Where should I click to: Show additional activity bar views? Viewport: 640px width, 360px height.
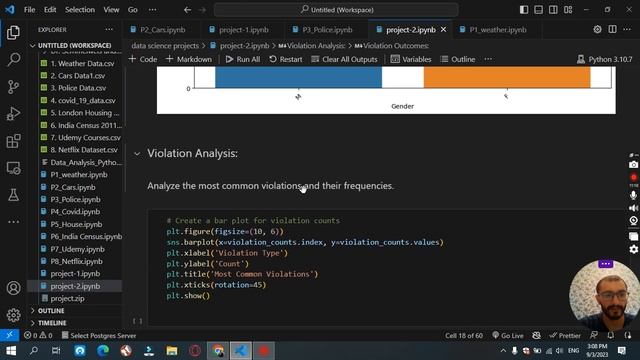(13, 222)
